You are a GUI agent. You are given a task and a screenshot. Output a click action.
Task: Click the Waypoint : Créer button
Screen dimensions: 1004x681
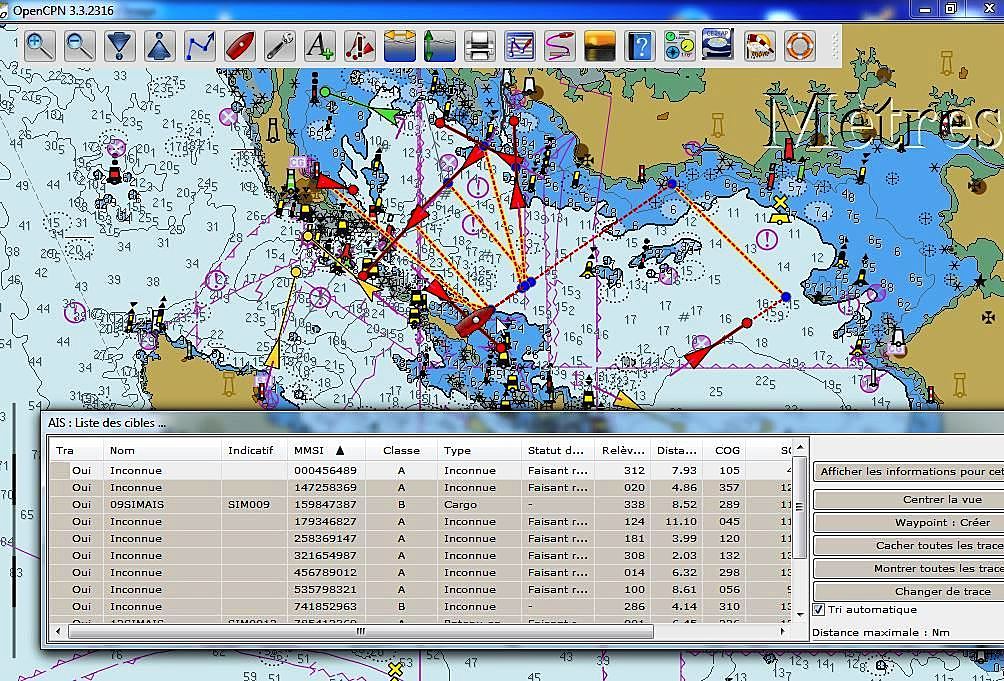909,522
